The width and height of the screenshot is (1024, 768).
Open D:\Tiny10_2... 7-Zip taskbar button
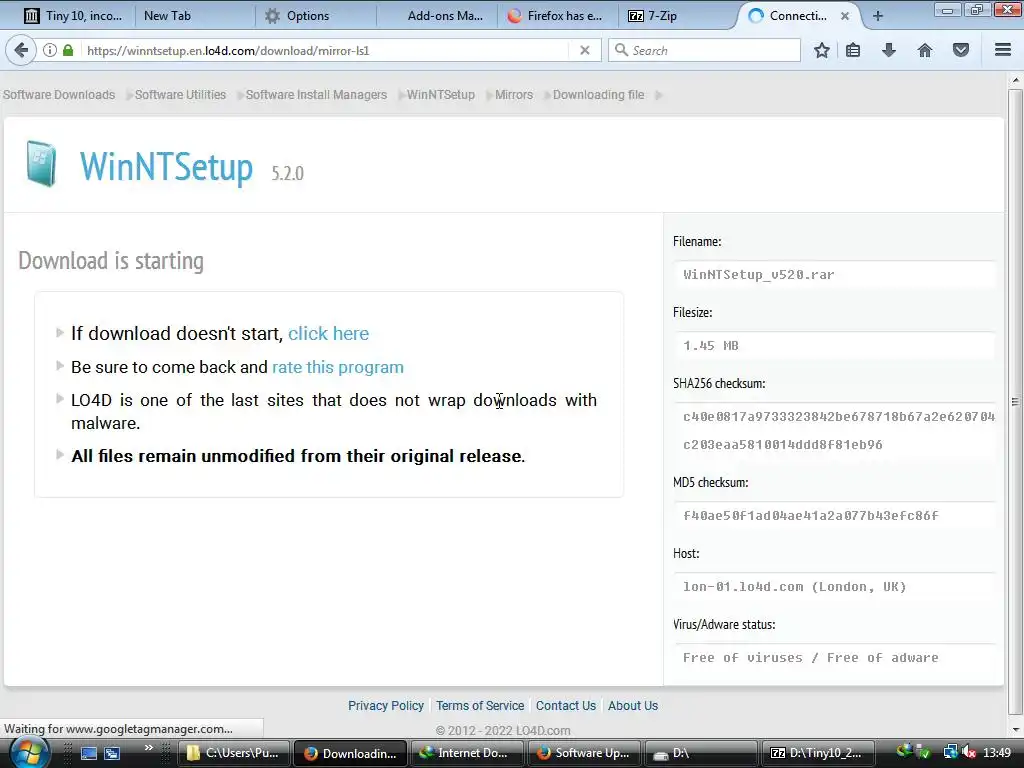[x=817, y=753]
